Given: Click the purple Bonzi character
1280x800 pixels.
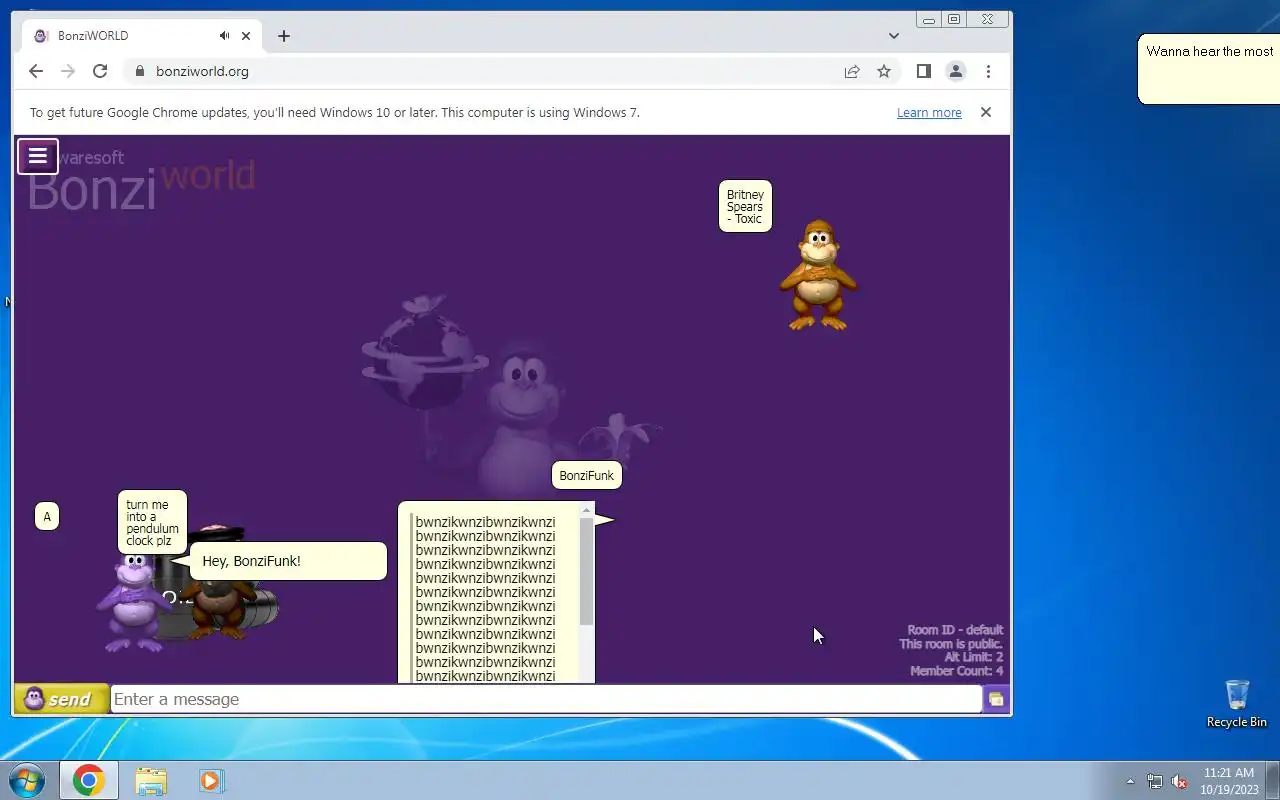Looking at the screenshot, I should click(x=133, y=602).
